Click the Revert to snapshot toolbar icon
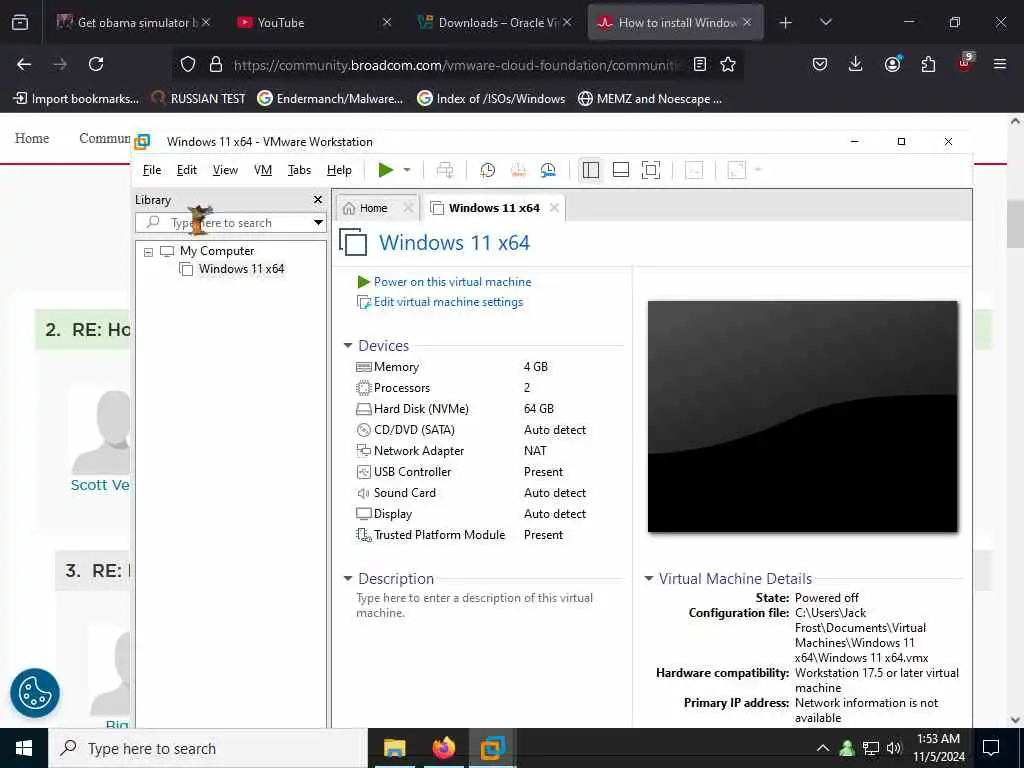 click(518, 170)
